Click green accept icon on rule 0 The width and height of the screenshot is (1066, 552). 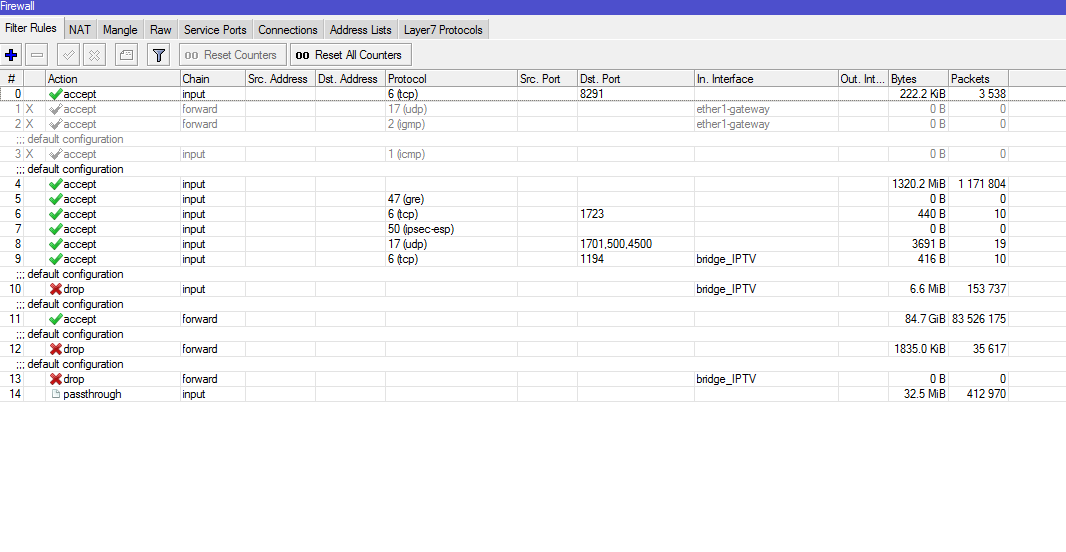56,94
